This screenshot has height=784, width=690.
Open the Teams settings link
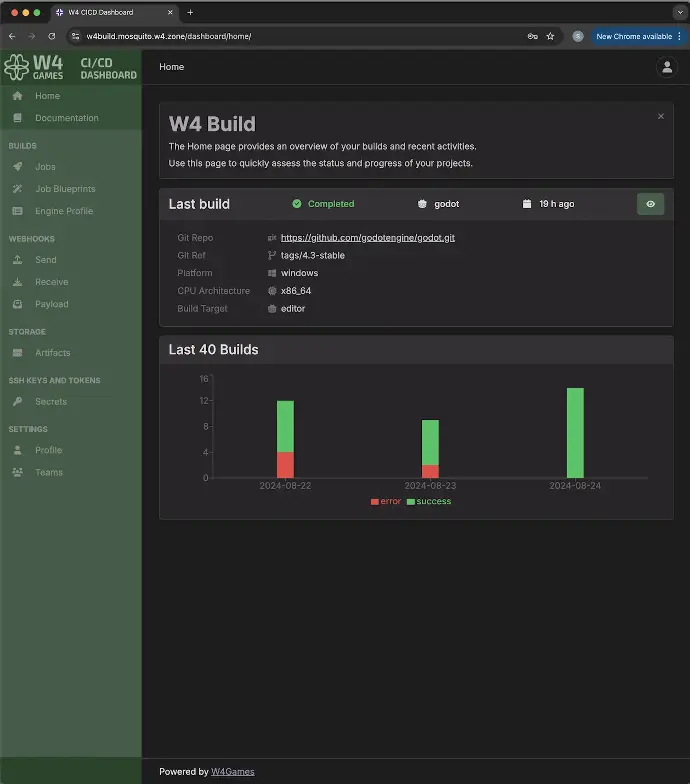pyautogui.click(x=48, y=472)
